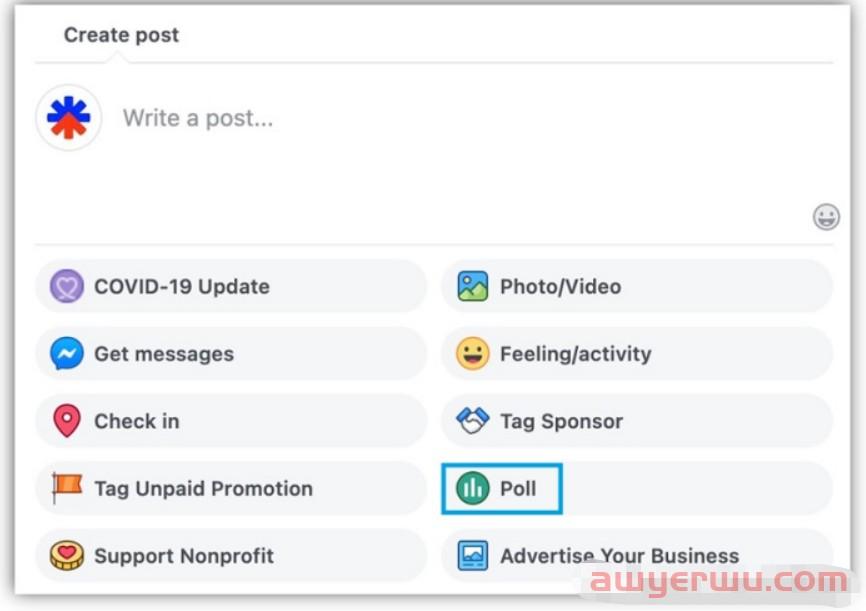Open the emoji picker smiley
Image resolution: width=866 pixels, height=611 pixels.
click(826, 217)
